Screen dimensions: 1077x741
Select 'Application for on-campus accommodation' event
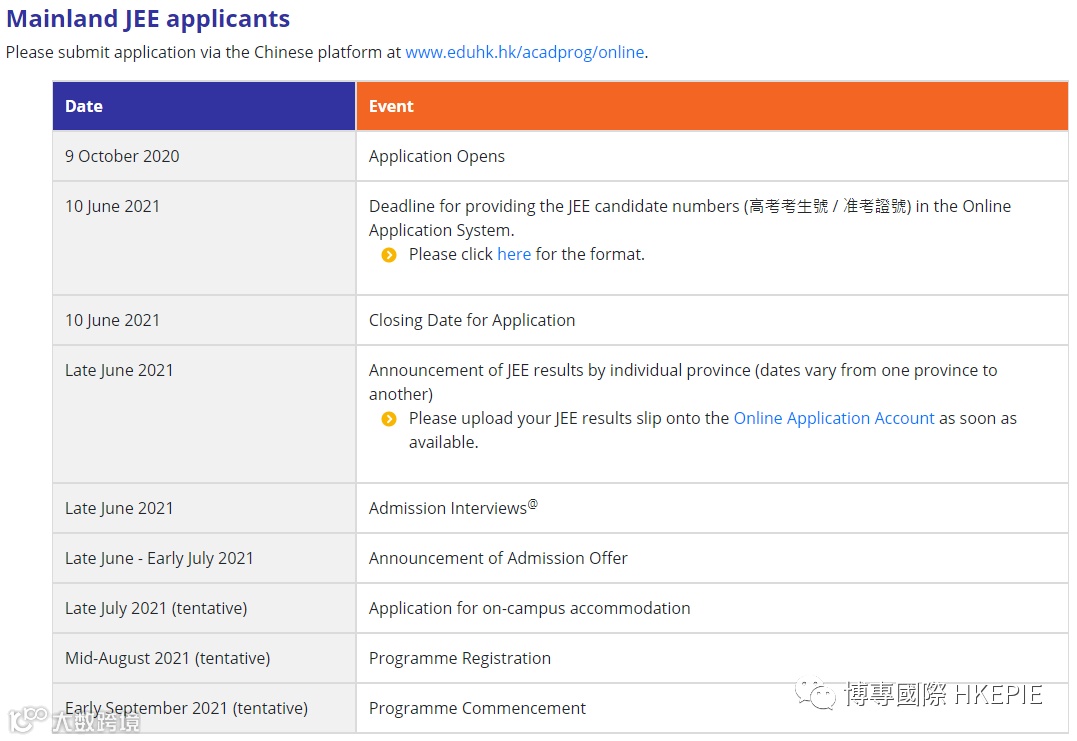529,608
